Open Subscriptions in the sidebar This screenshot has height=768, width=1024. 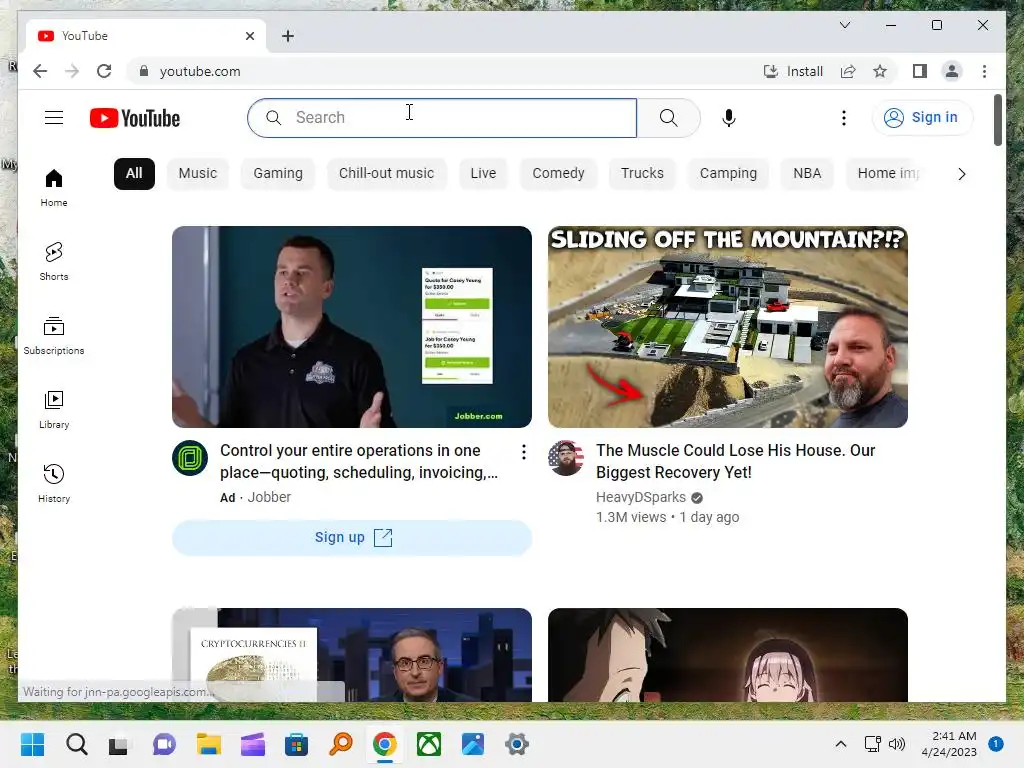(54, 336)
